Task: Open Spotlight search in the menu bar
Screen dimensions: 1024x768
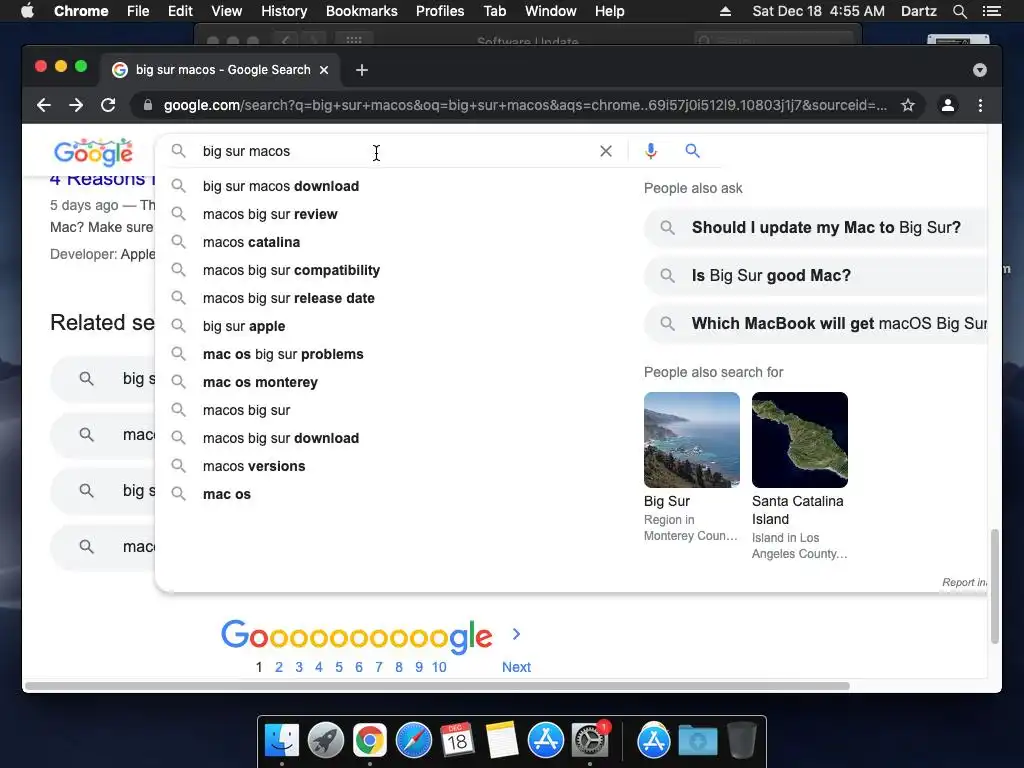Action: click(959, 11)
